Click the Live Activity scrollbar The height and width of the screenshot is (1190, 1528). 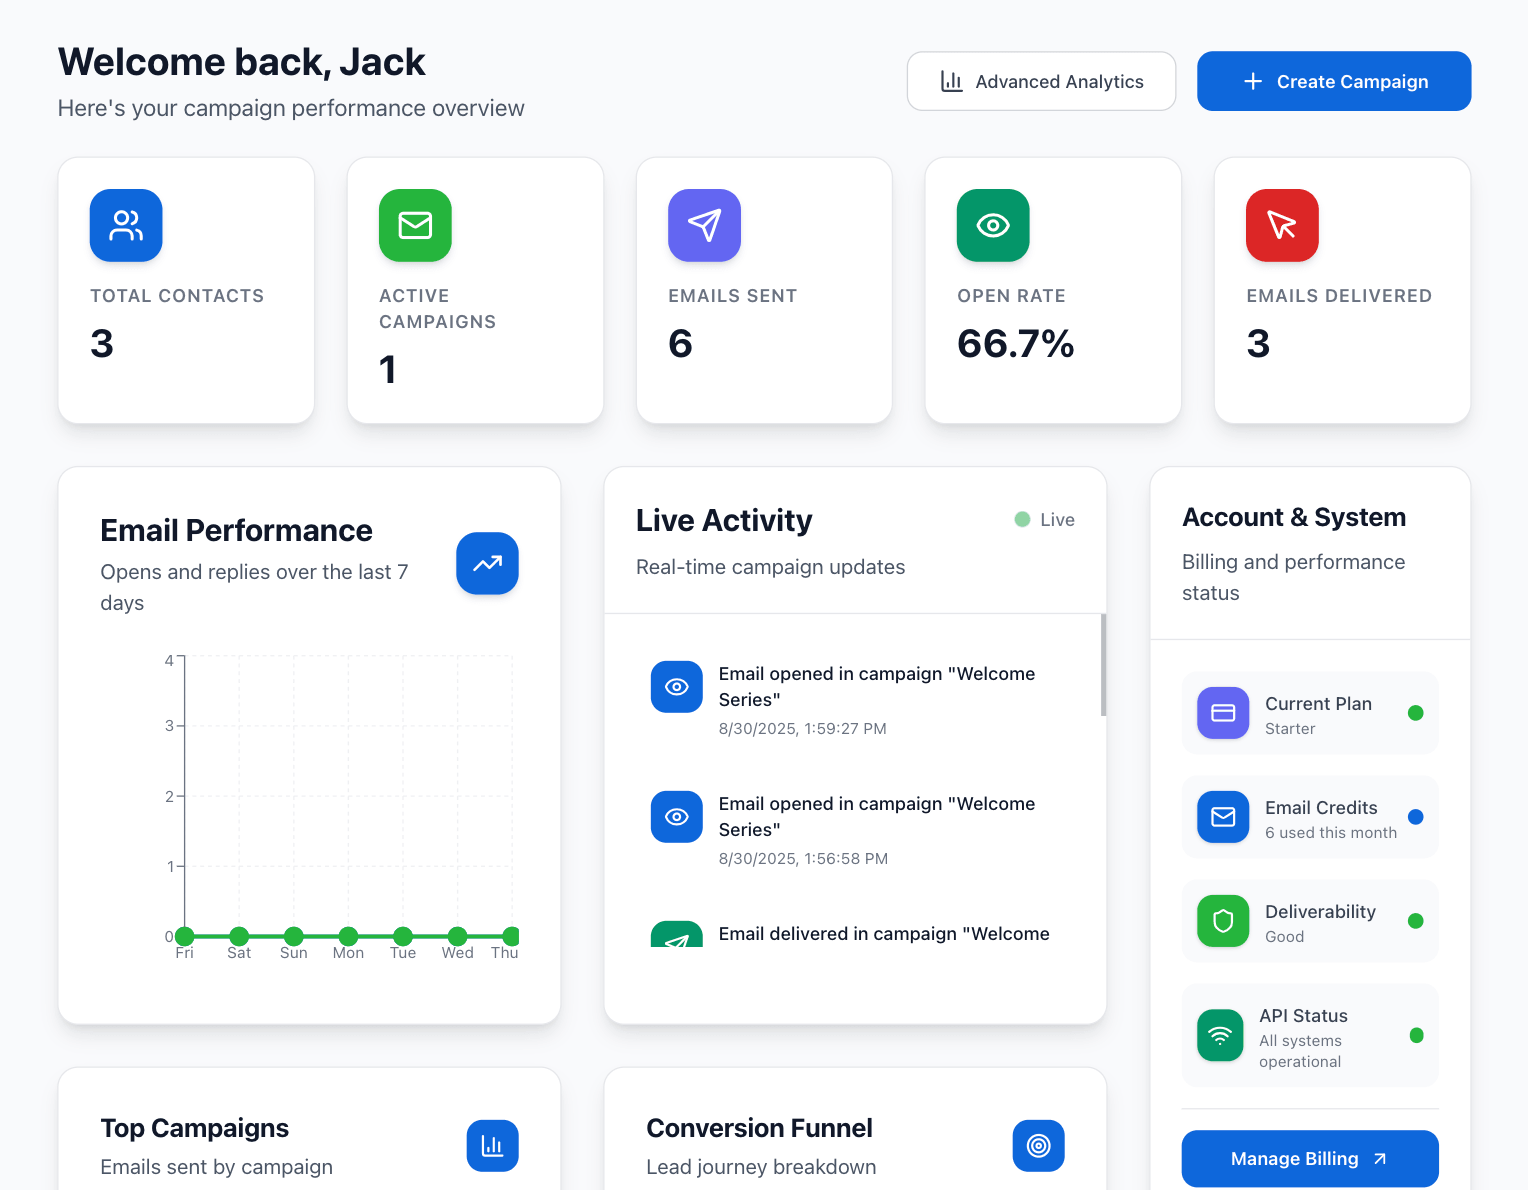tap(1103, 665)
